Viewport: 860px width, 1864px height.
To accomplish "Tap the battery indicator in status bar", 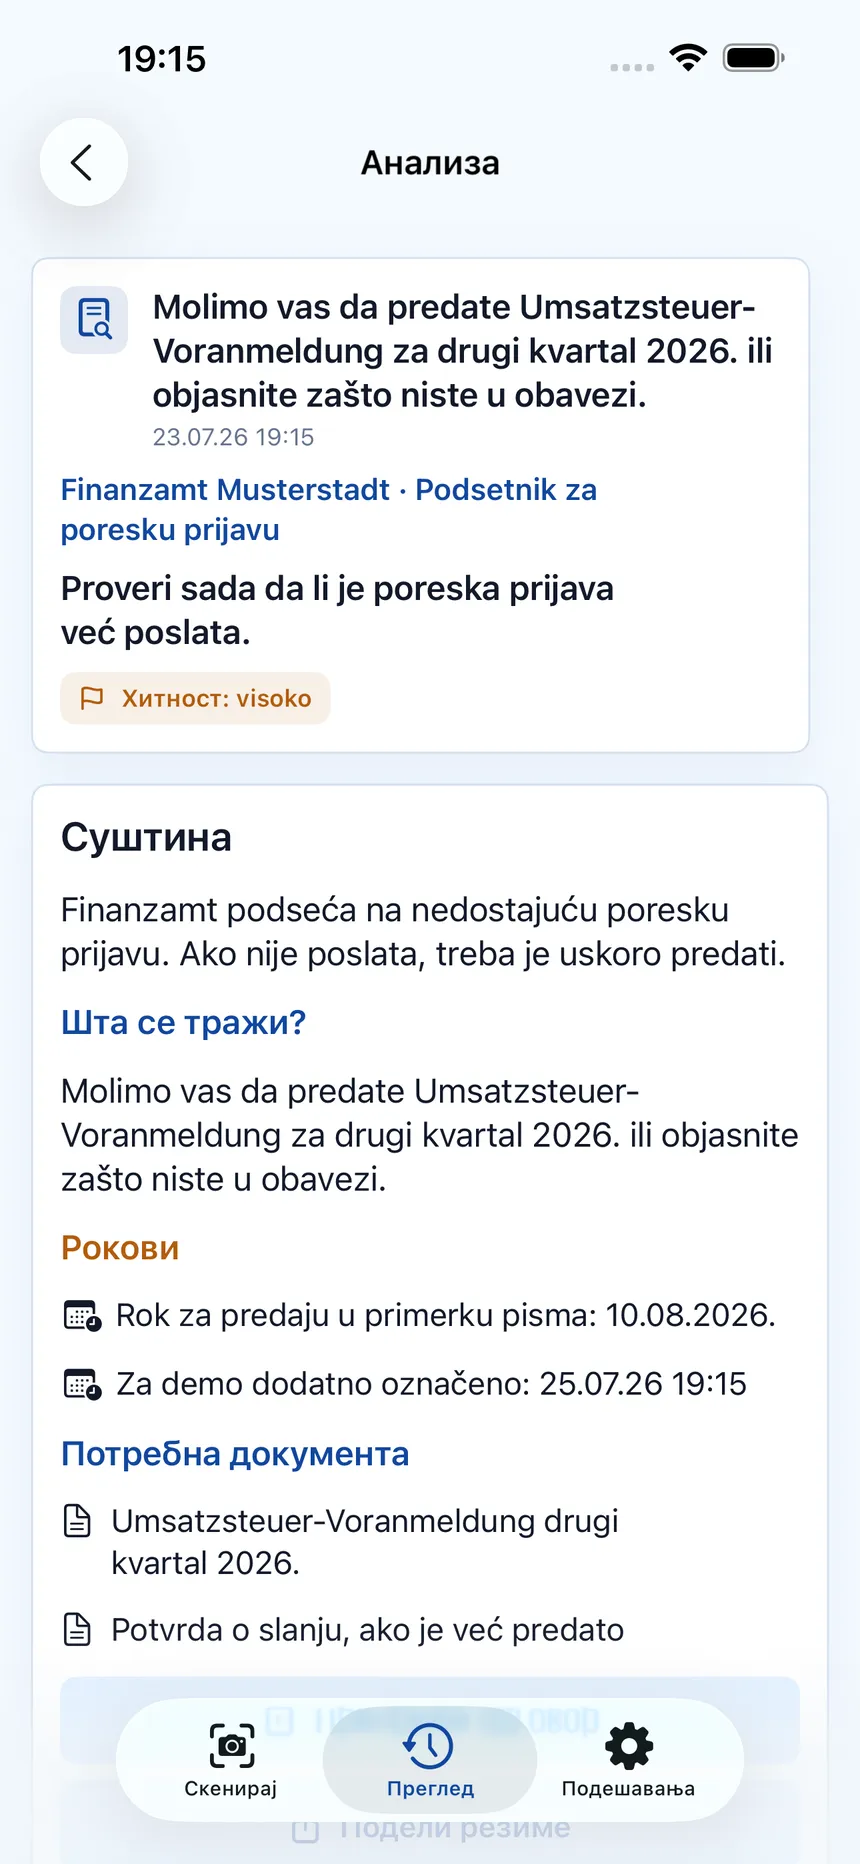I will click(754, 58).
